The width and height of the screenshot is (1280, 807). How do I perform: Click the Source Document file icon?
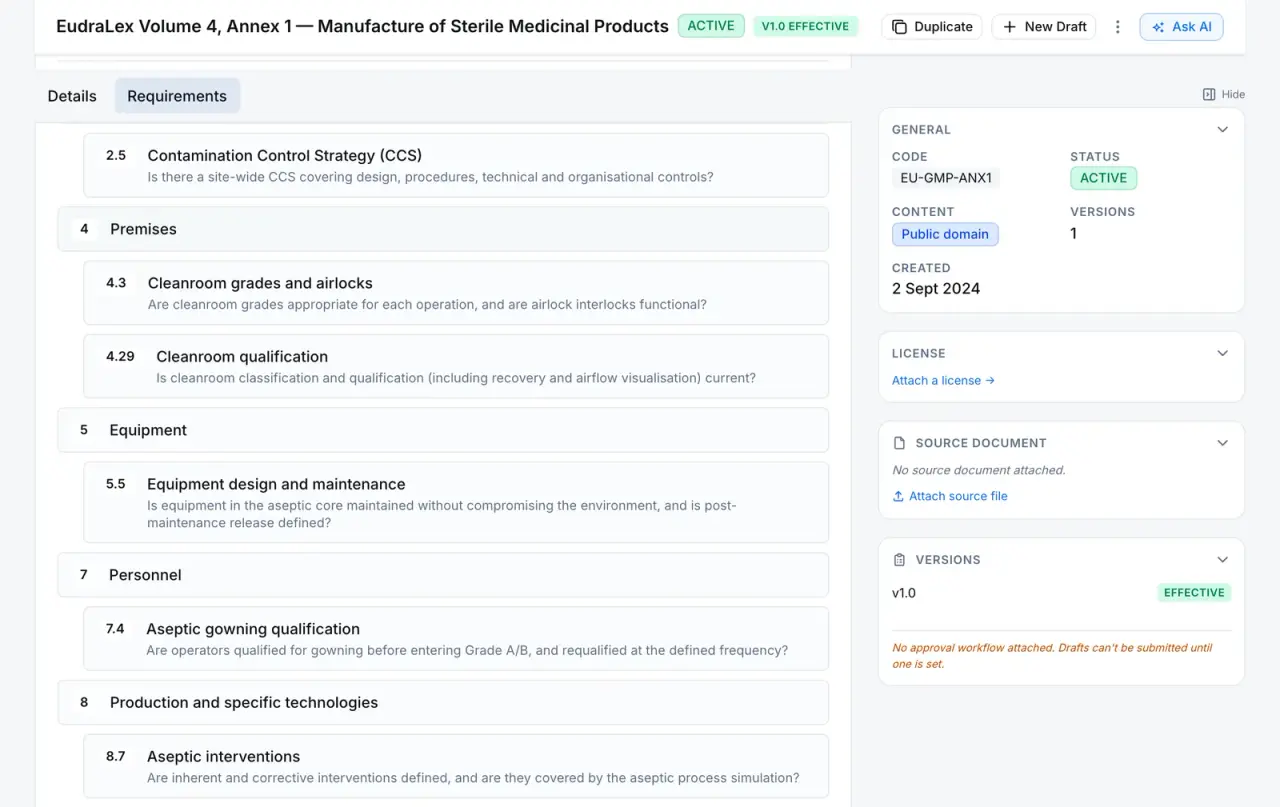pos(899,443)
